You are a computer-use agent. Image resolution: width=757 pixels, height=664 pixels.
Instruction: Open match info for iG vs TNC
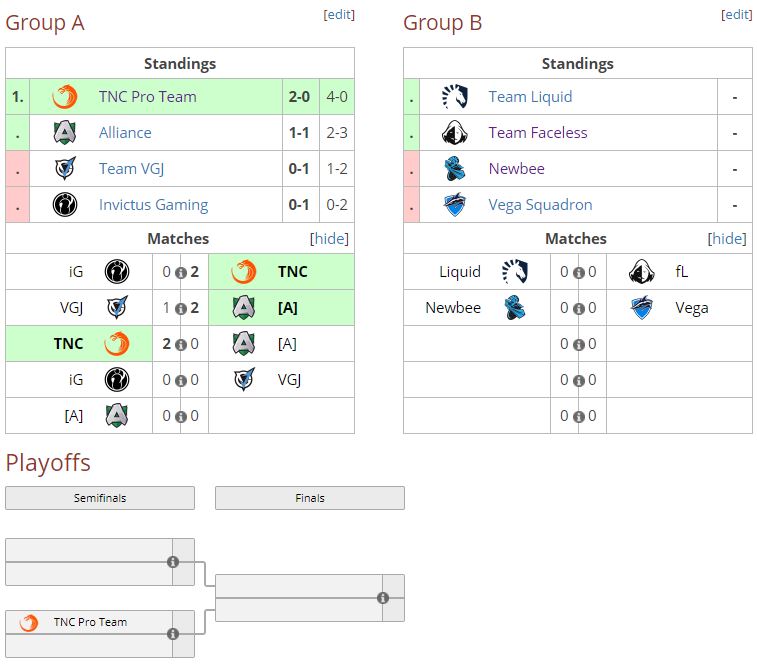pyautogui.click(x=181, y=273)
